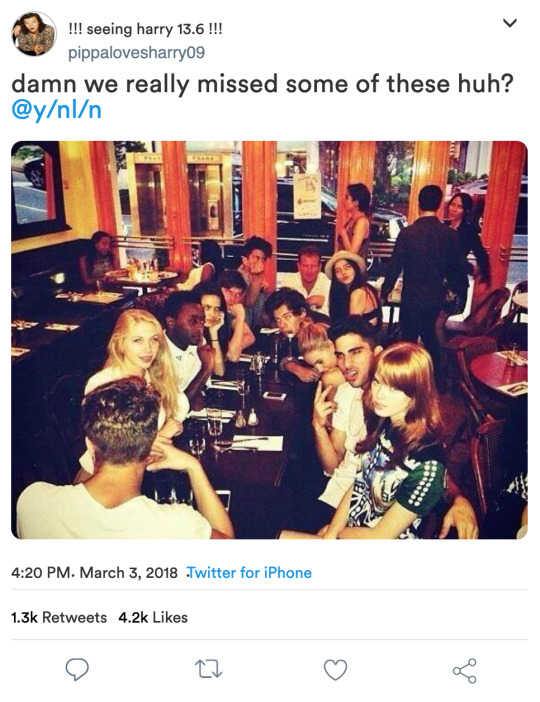This screenshot has width=540, height=702.
Task: Click the word Retweets in stats row
Action: point(74,617)
